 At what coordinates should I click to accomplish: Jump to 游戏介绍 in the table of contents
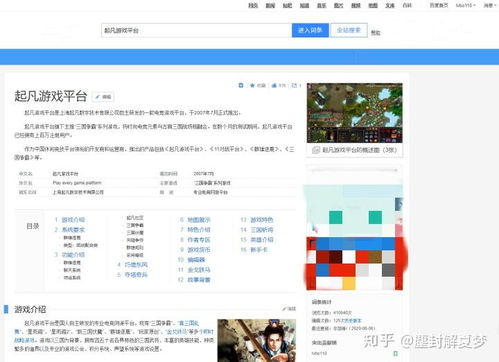tap(73, 220)
